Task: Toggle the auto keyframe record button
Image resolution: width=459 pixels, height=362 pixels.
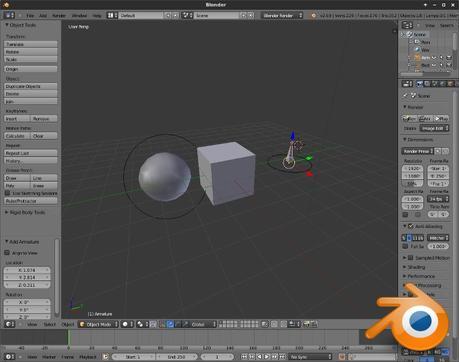Action: (342, 357)
